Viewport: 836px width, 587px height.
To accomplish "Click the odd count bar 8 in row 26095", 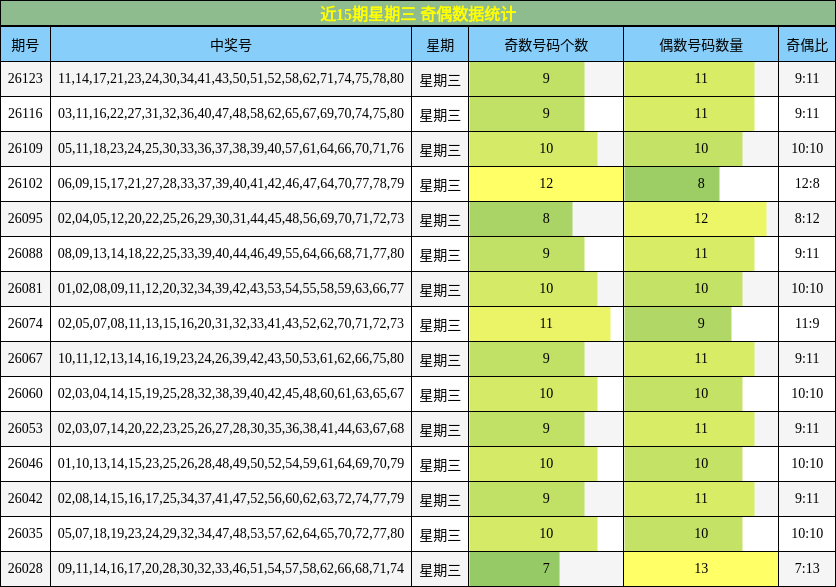I will coord(521,219).
